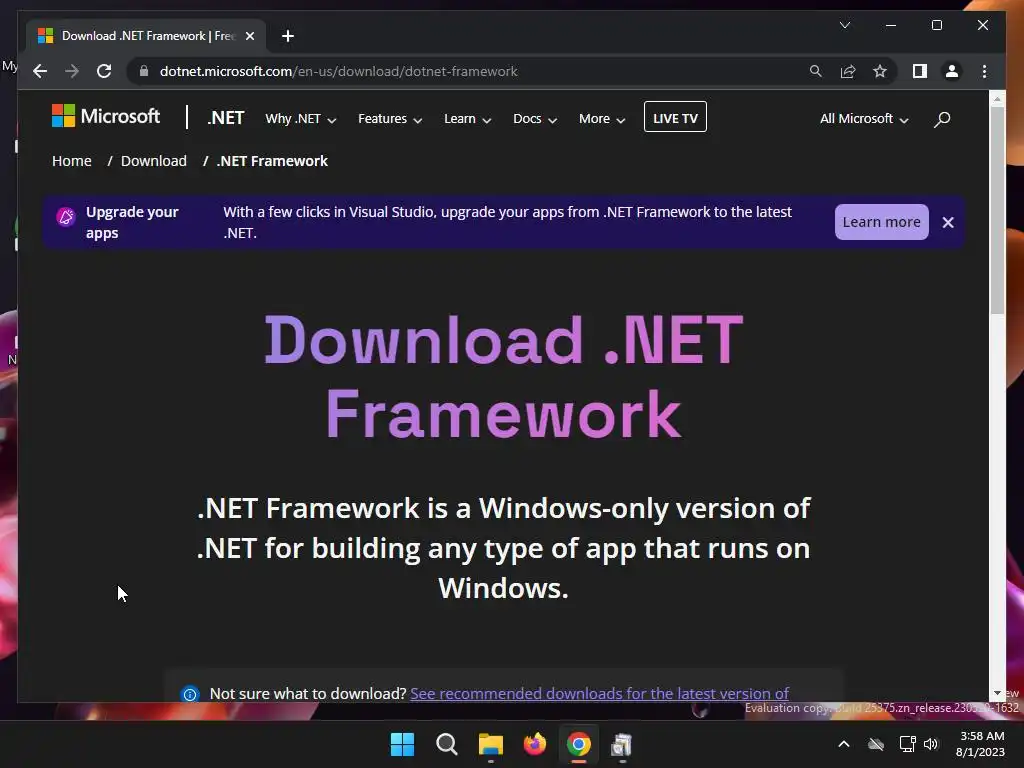Expand the Features menu

(x=390, y=119)
